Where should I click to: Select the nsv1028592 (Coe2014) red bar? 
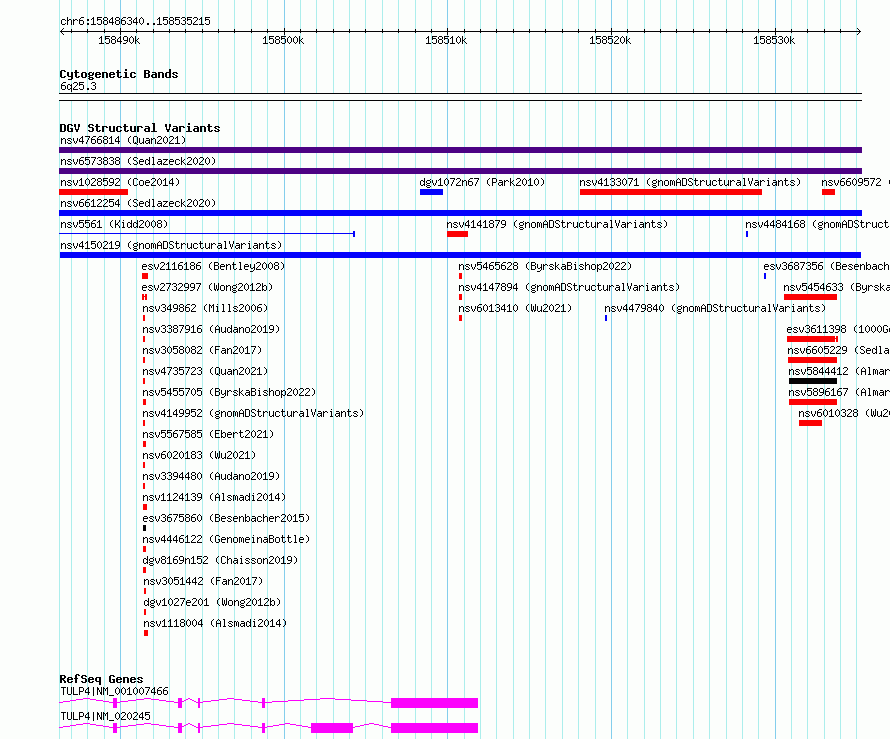(x=94, y=192)
